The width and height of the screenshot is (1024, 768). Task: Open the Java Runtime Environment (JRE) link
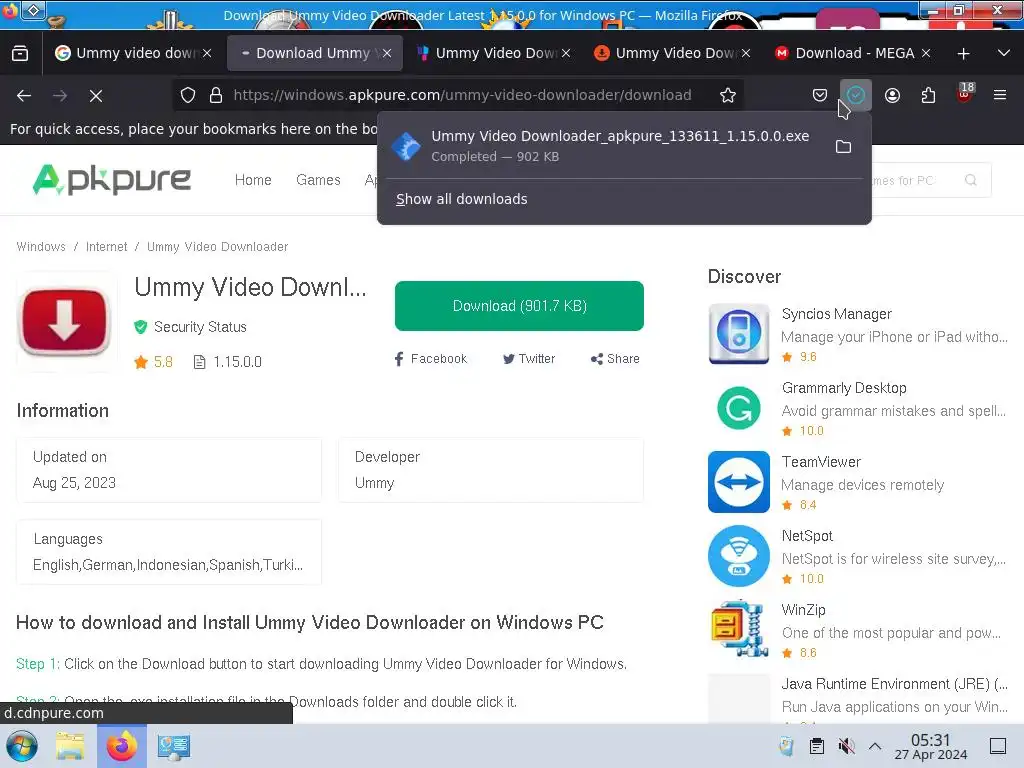click(895, 684)
